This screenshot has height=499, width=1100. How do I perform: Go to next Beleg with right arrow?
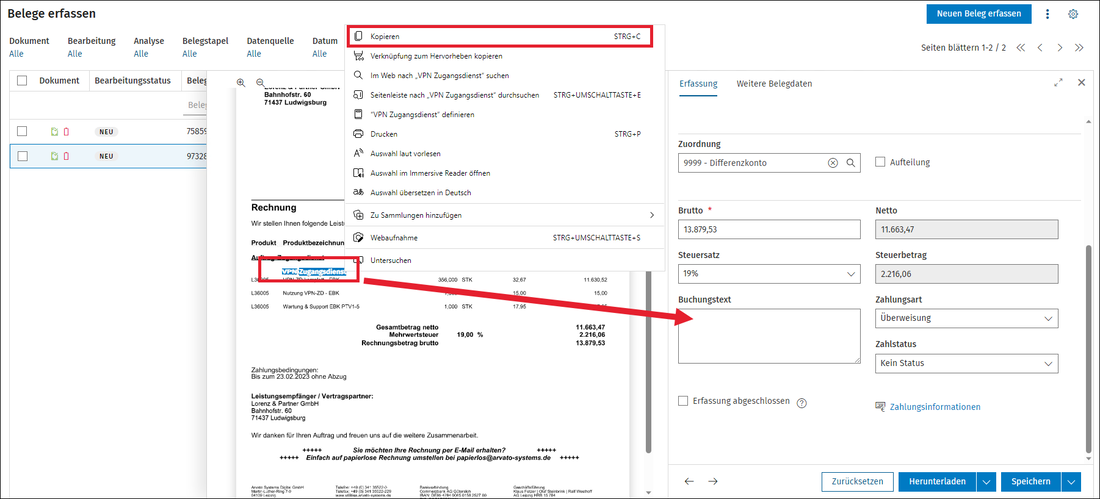[x=713, y=481]
